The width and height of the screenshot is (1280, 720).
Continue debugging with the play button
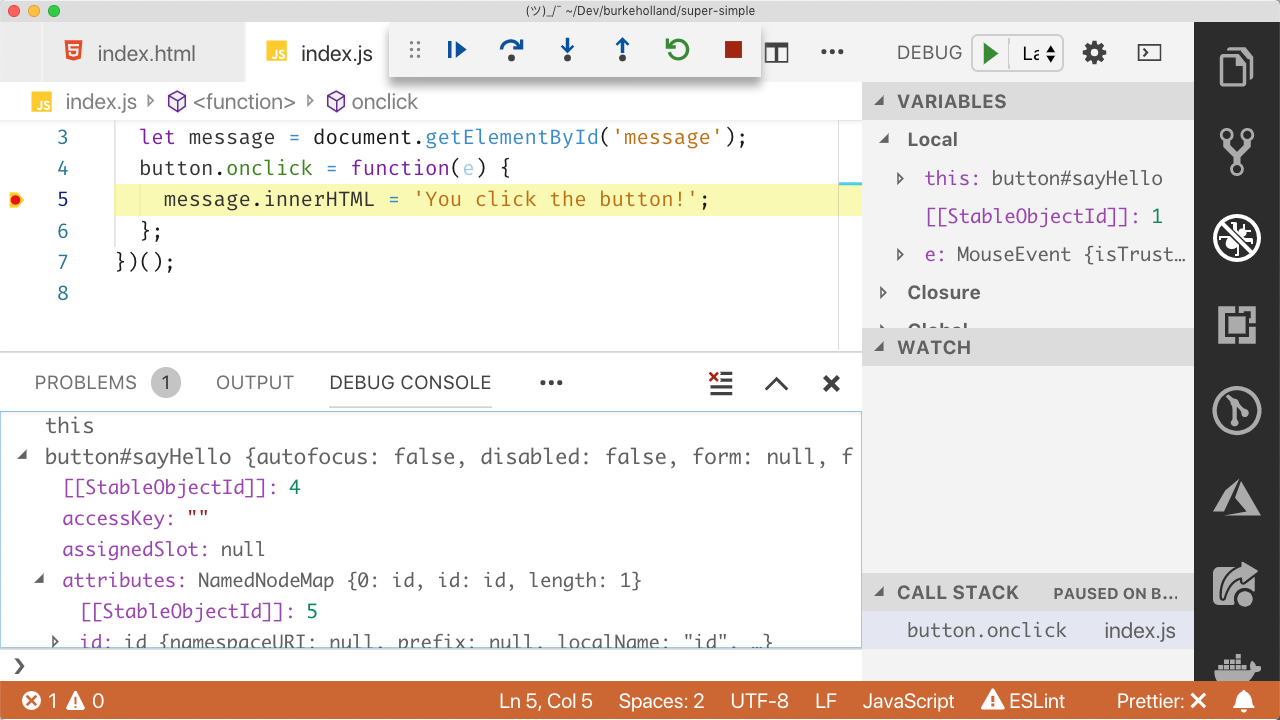tap(457, 49)
